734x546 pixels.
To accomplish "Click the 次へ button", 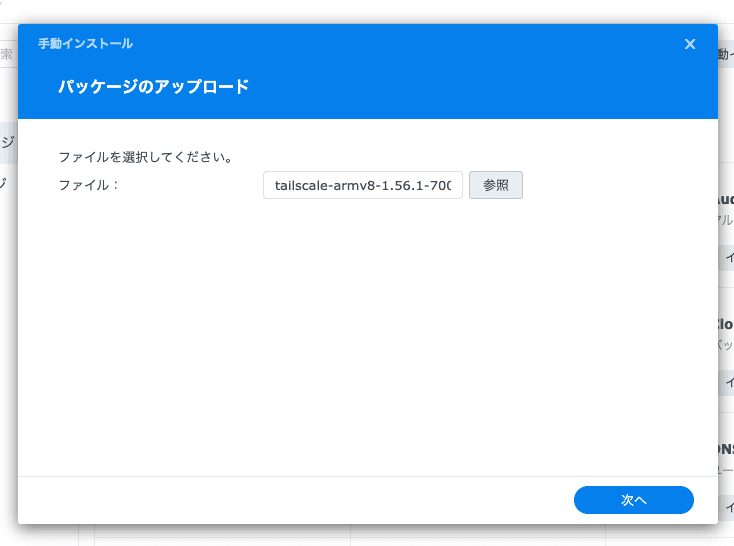I will point(633,500).
